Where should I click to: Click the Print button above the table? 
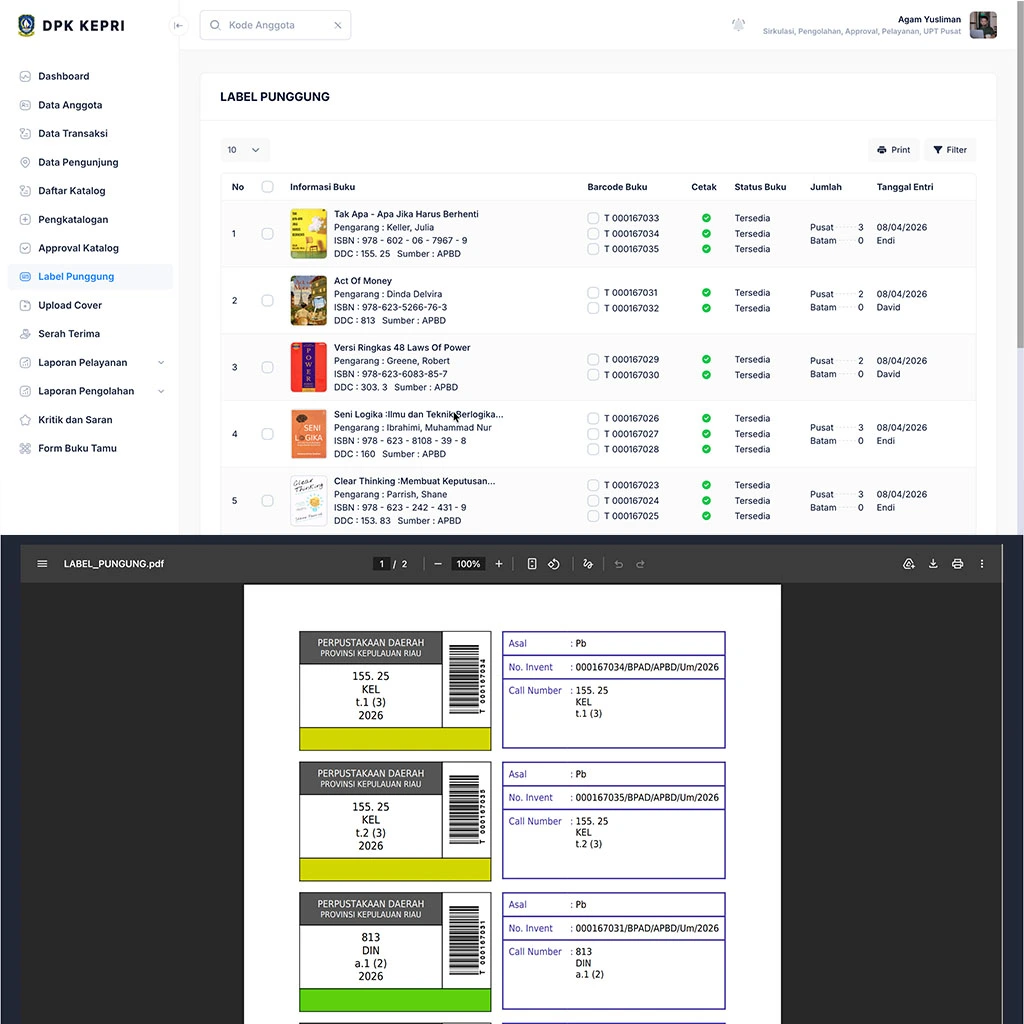click(893, 150)
